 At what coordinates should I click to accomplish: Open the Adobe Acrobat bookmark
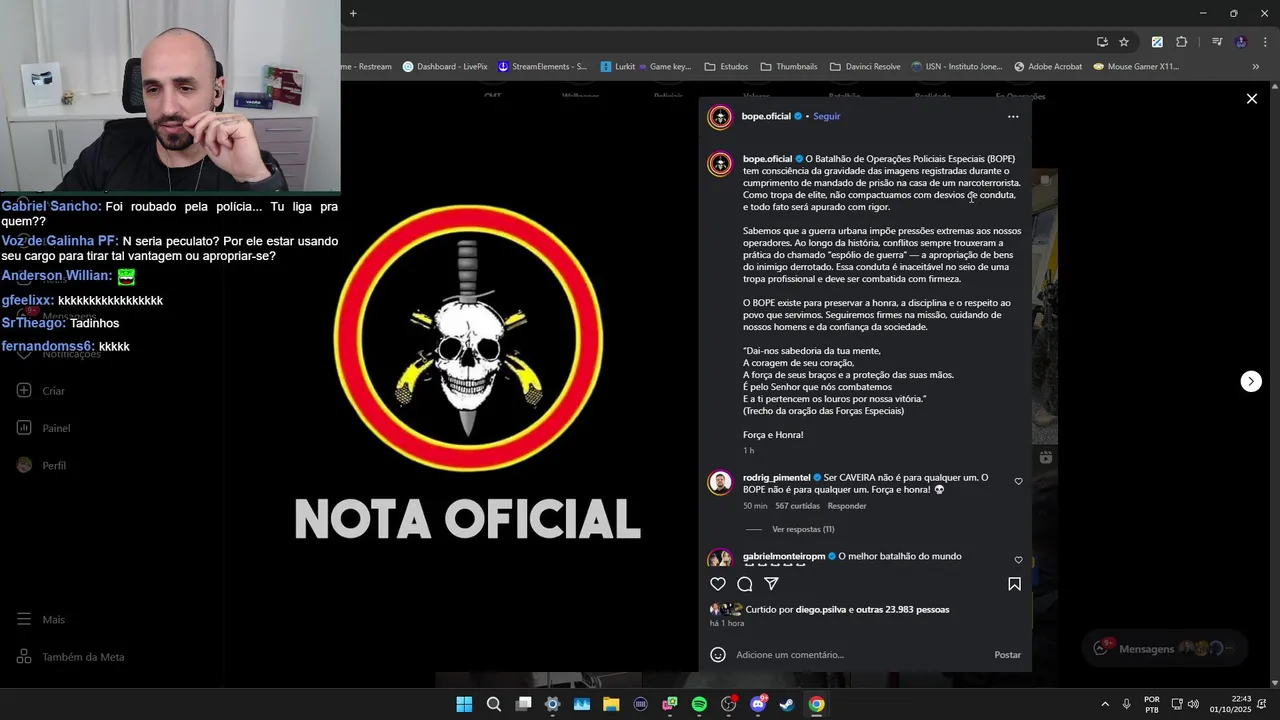tap(1048, 67)
